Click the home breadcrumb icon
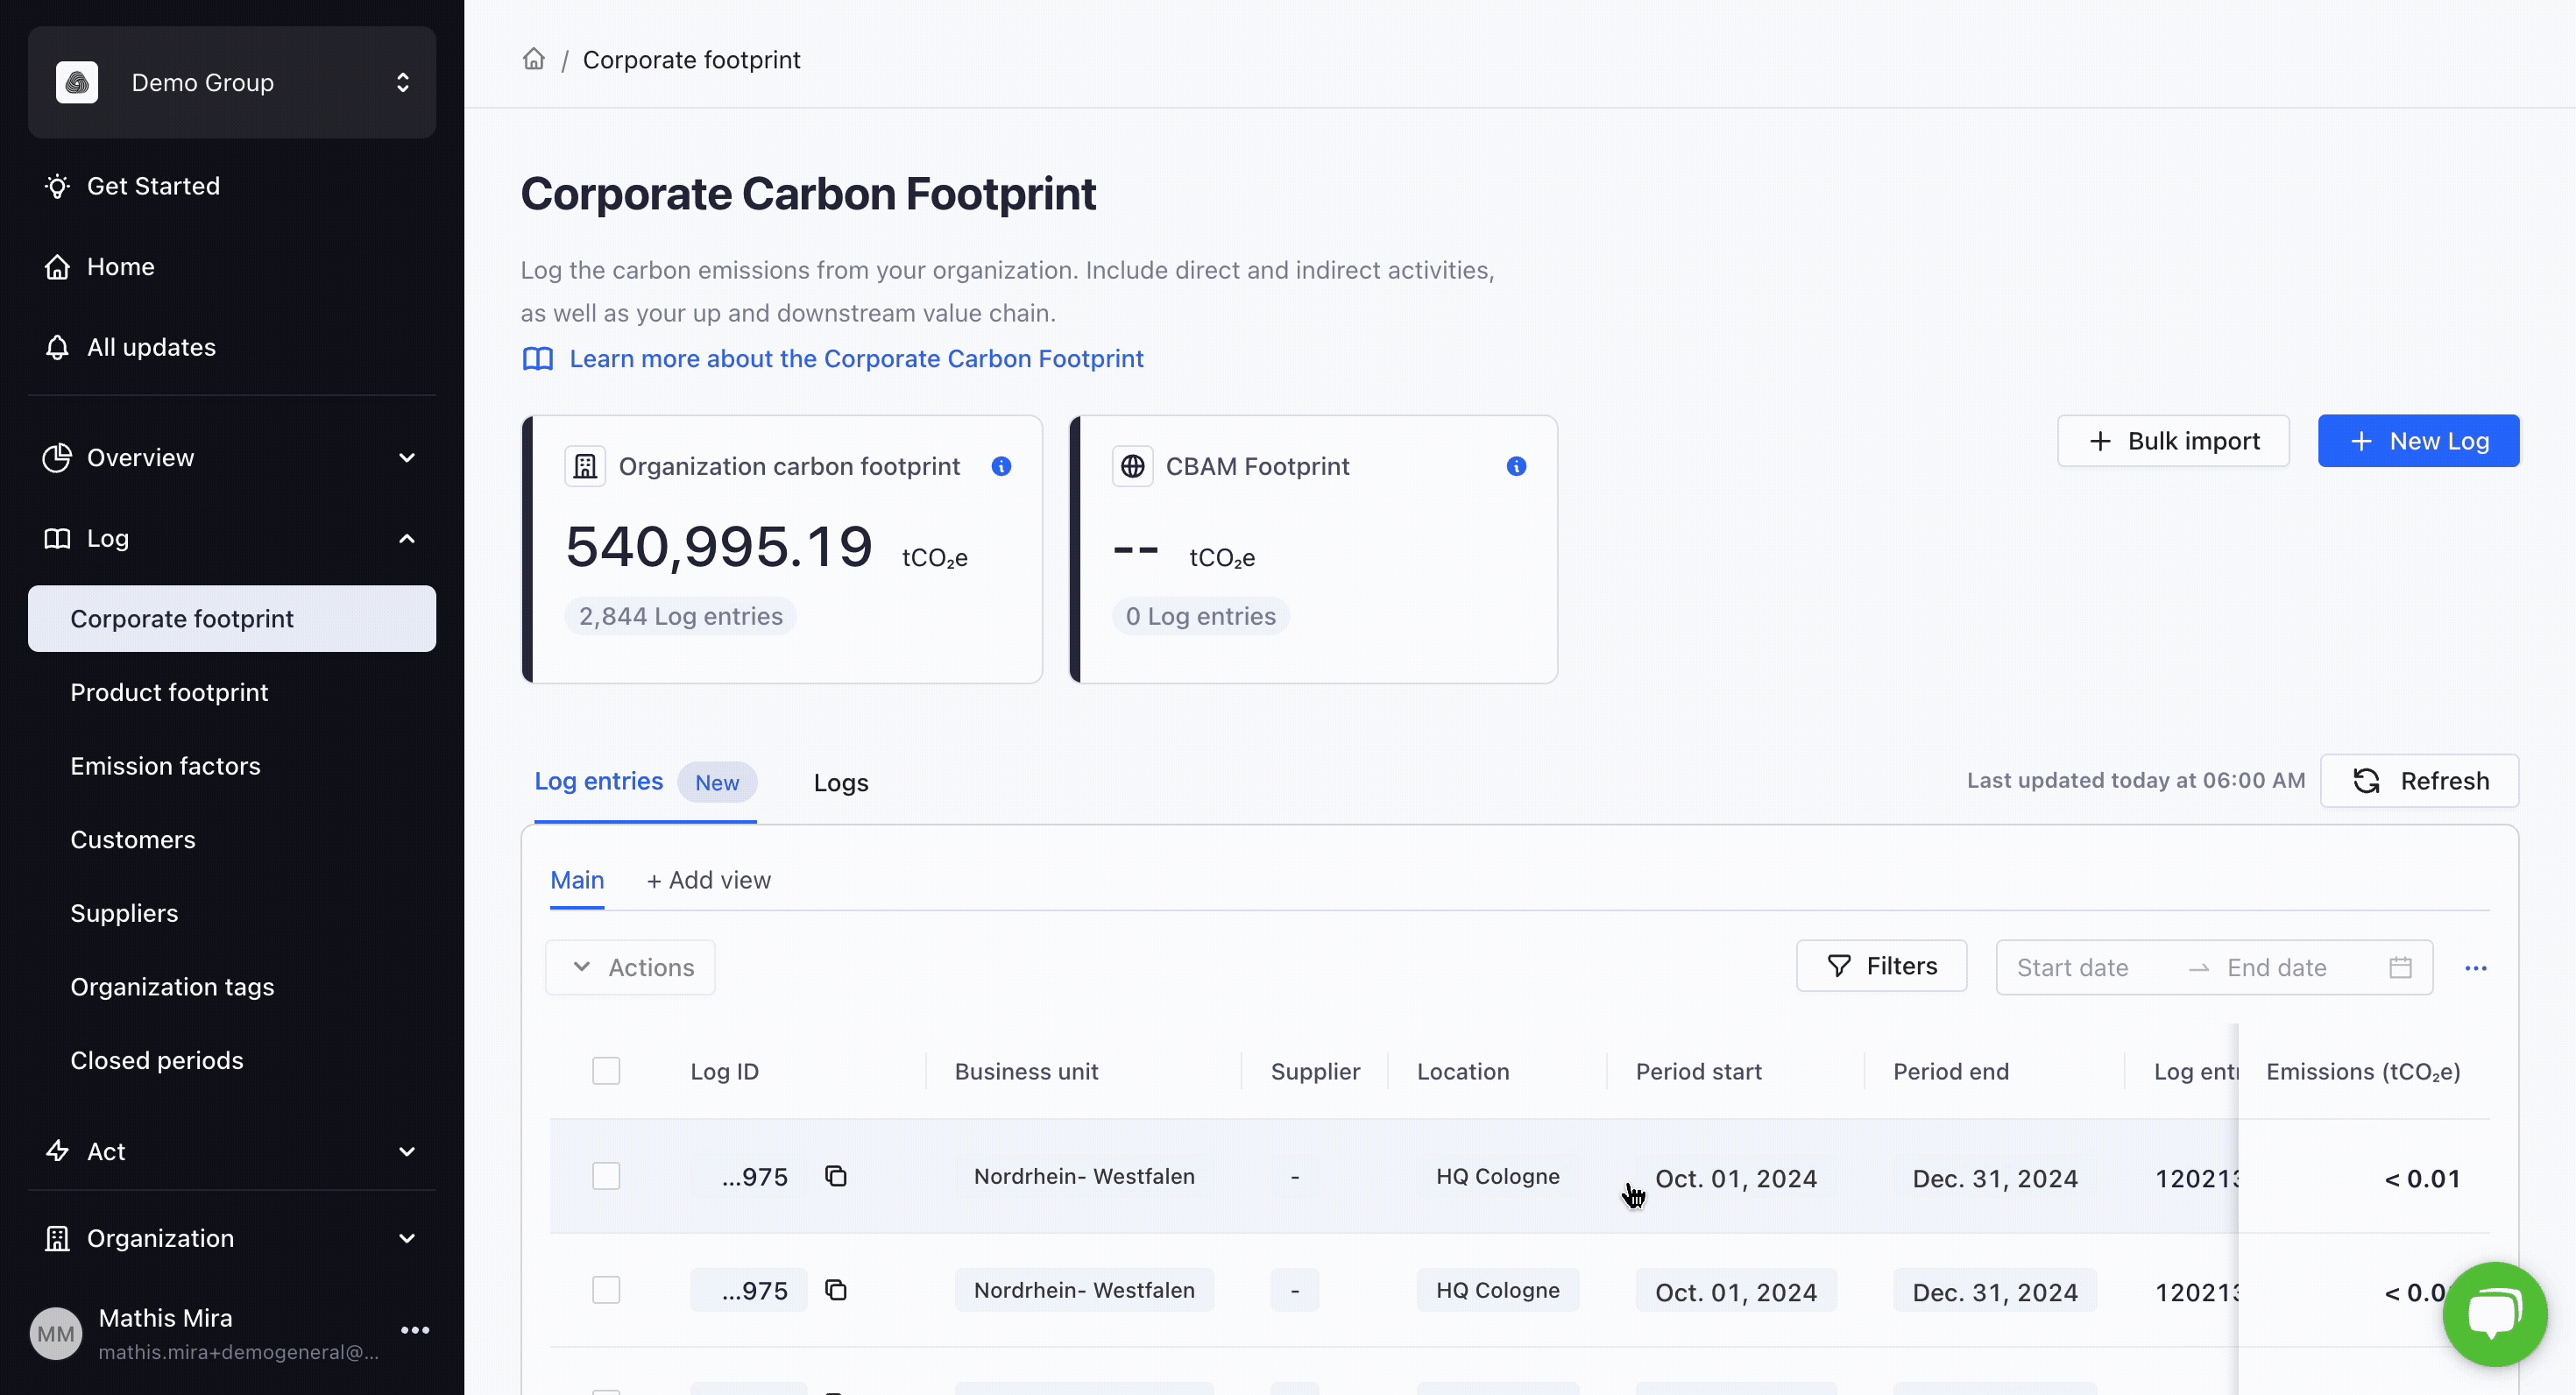 (534, 59)
